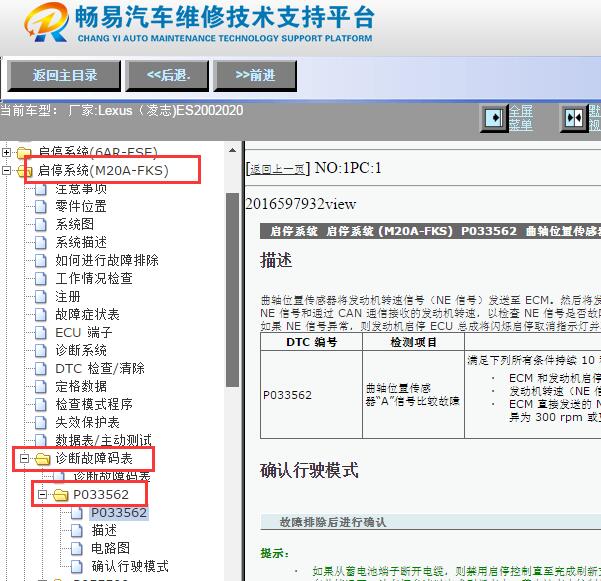The image size is (601, 581).
Task: Click the folder icon beside P033562
Action: coord(61,495)
